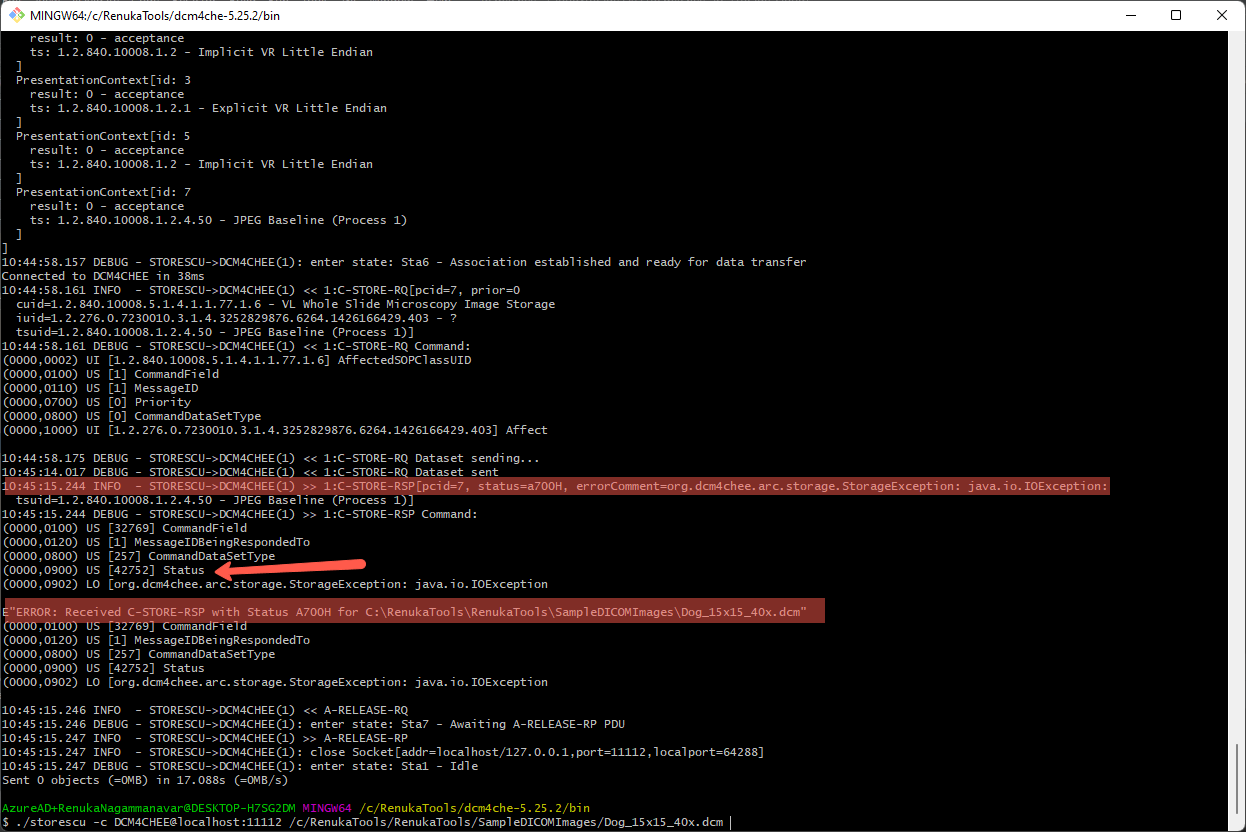
Task: Click the storescu command at the prompt
Action: tap(368, 822)
